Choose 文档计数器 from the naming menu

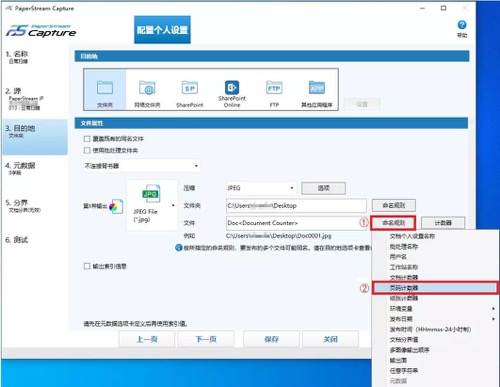coord(404,277)
